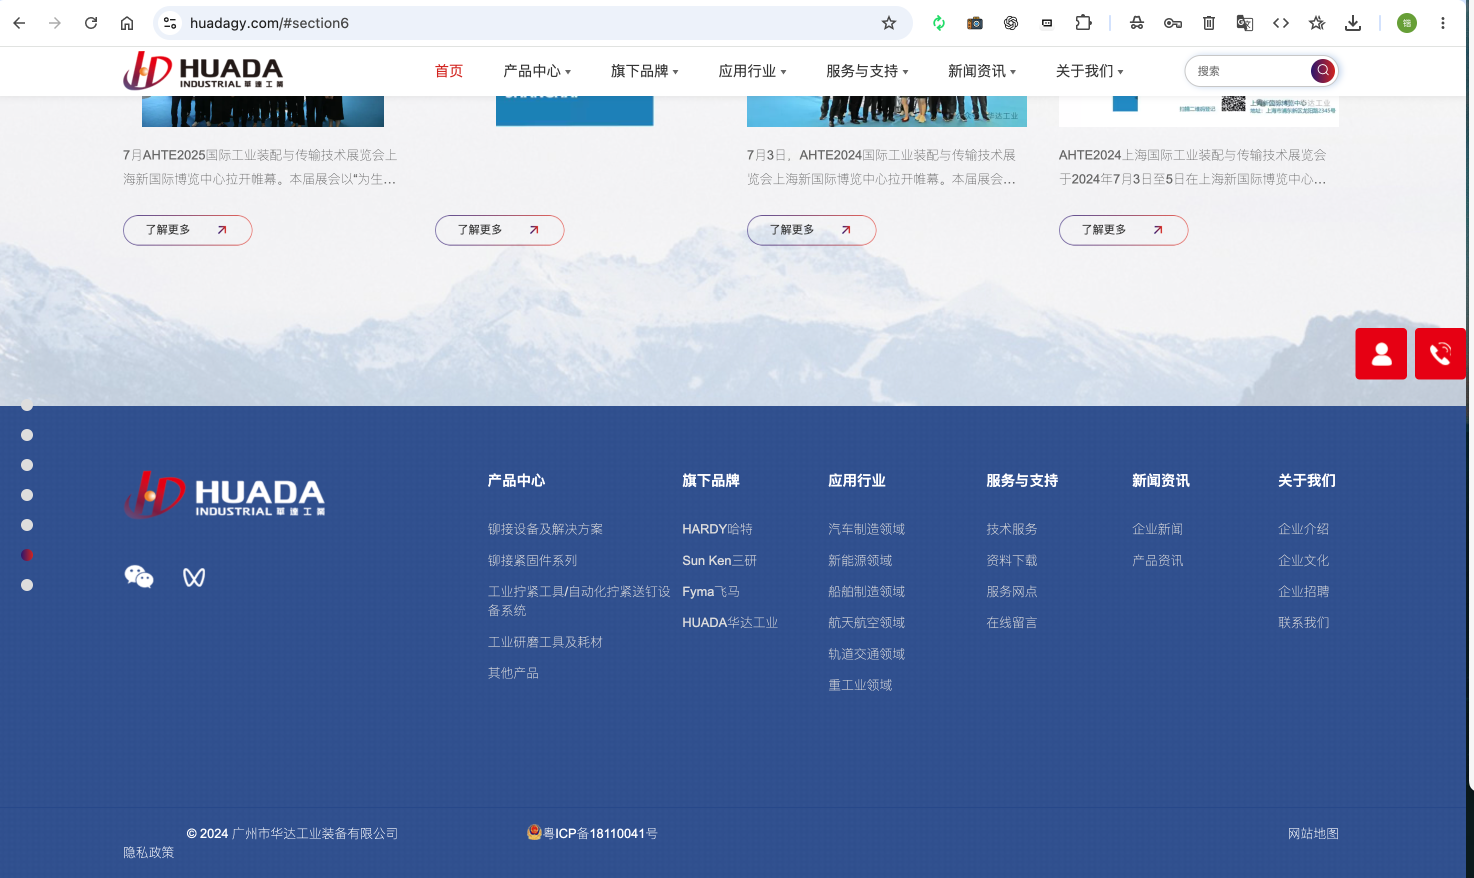Click the red phone contact icon
The width and height of the screenshot is (1474, 878).
1440,354
